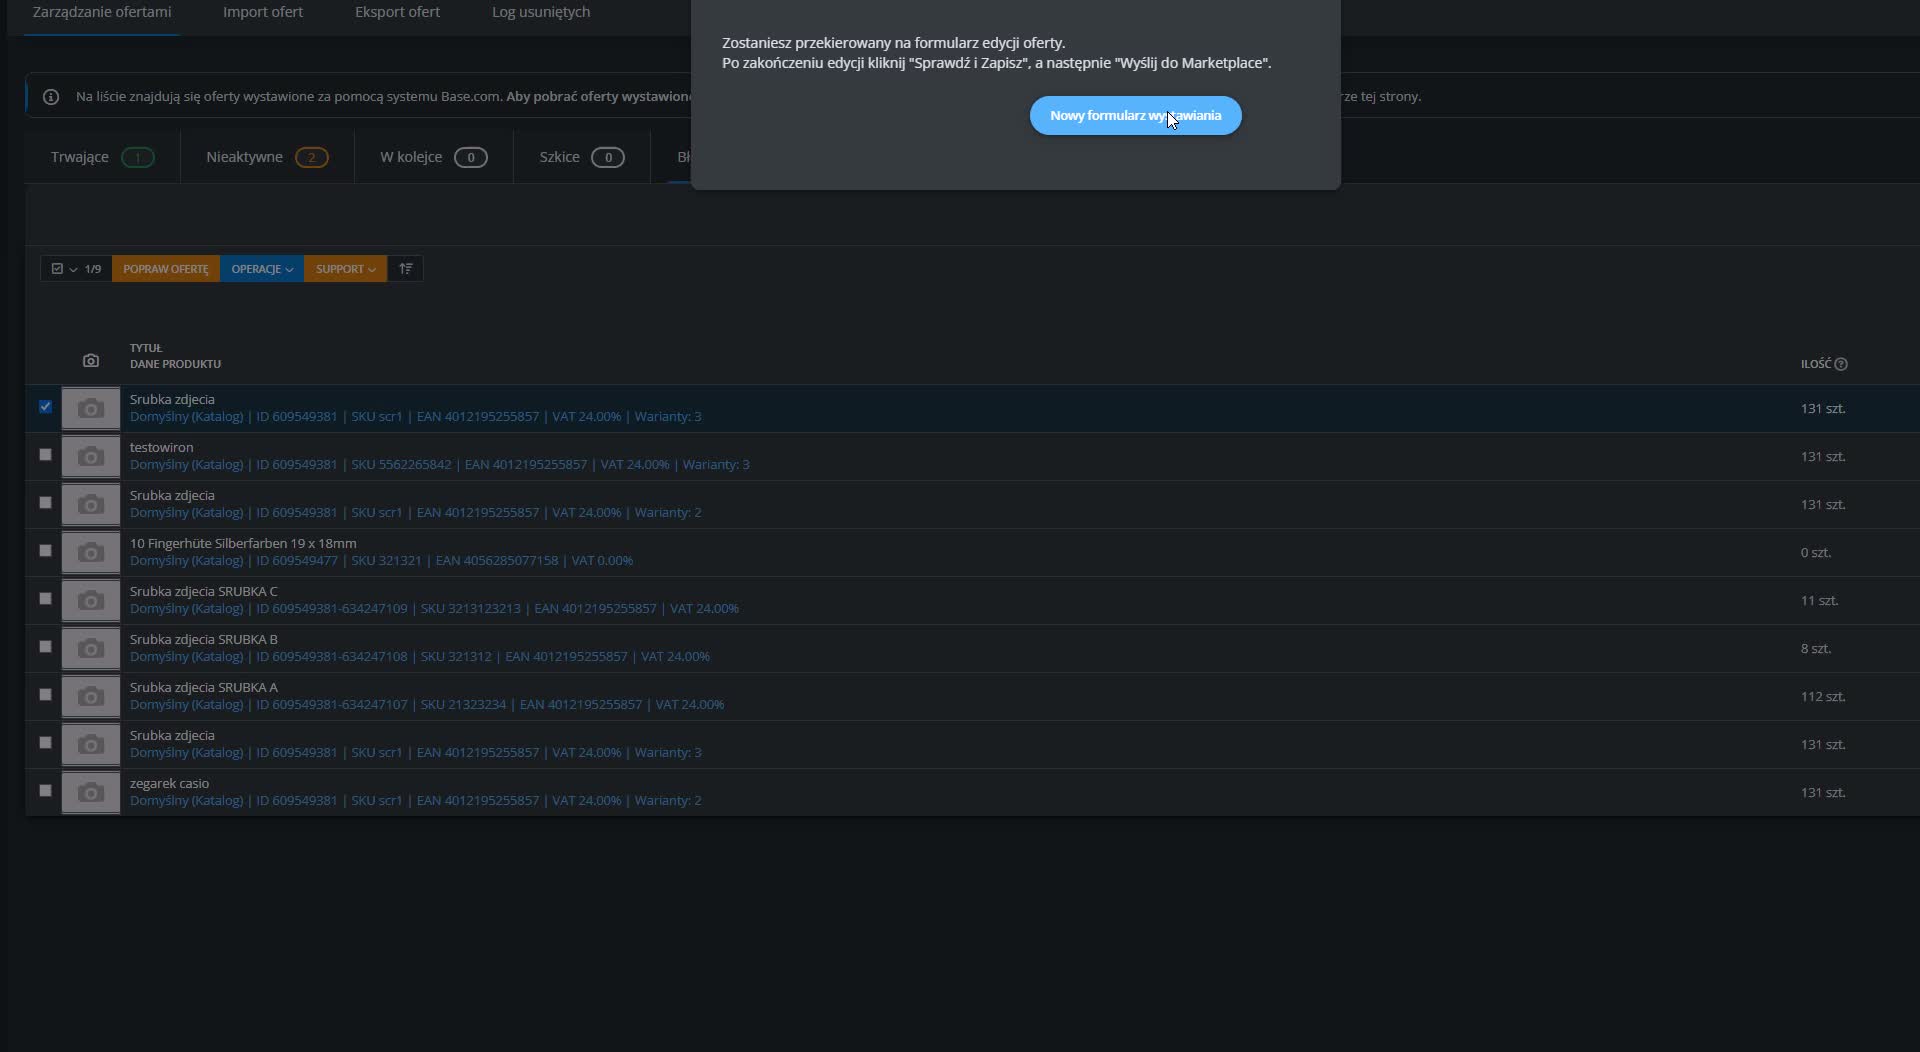Tick the checkbox for Srubka zdjecia SRUBKA B
Screen dimensions: 1920x1052
(45, 646)
